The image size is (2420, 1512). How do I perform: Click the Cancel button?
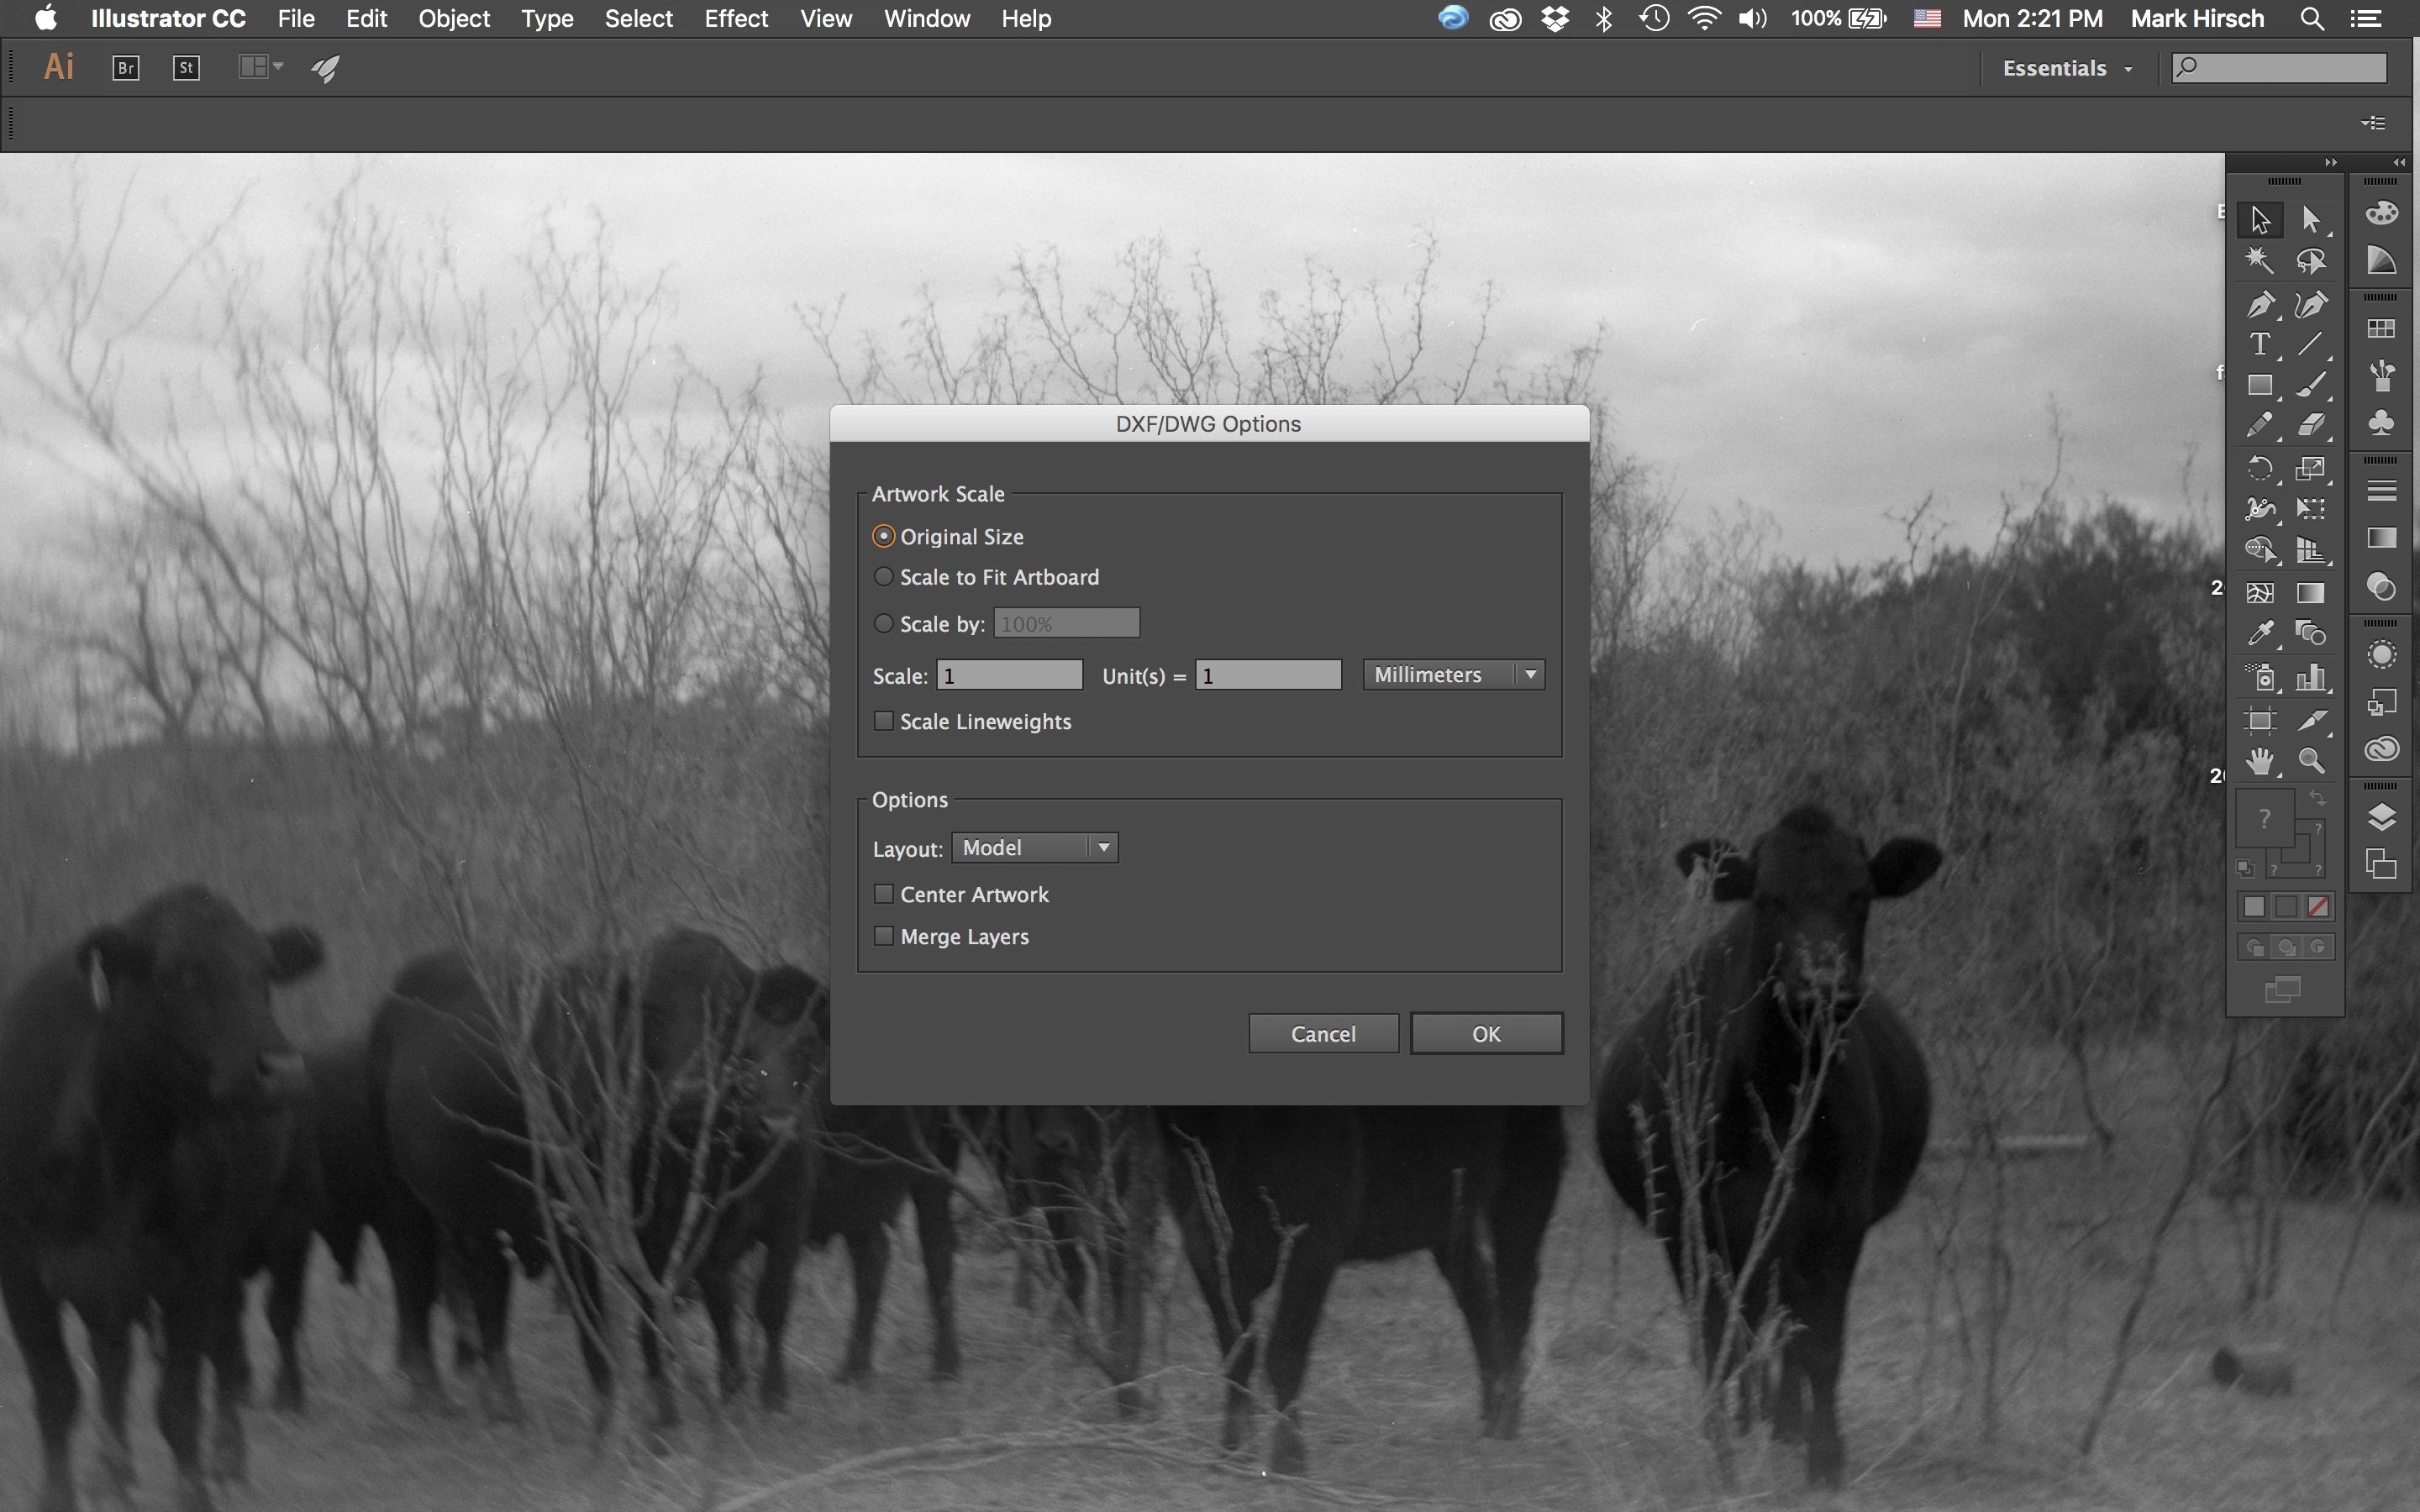pos(1322,1034)
